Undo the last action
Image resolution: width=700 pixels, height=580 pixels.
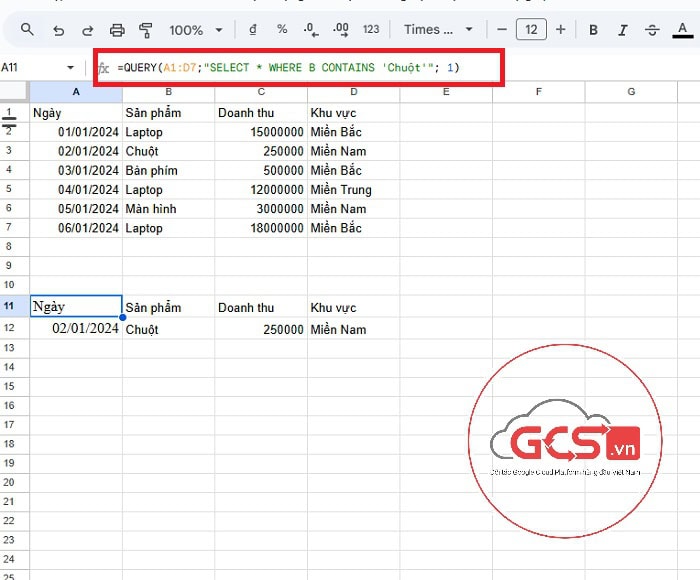coord(58,30)
